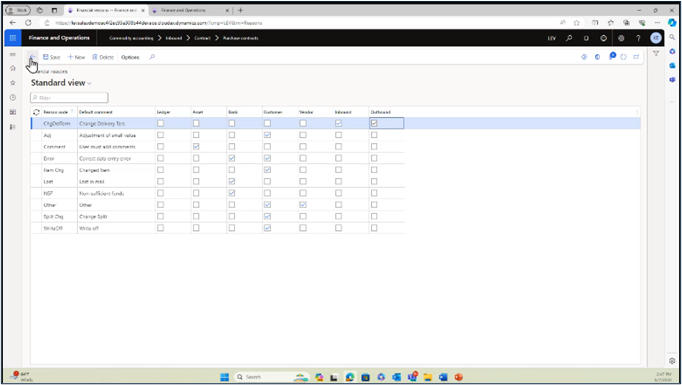The height and width of the screenshot is (385, 682).
Task: Open the Inbound breadcrumb item
Action: point(174,38)
